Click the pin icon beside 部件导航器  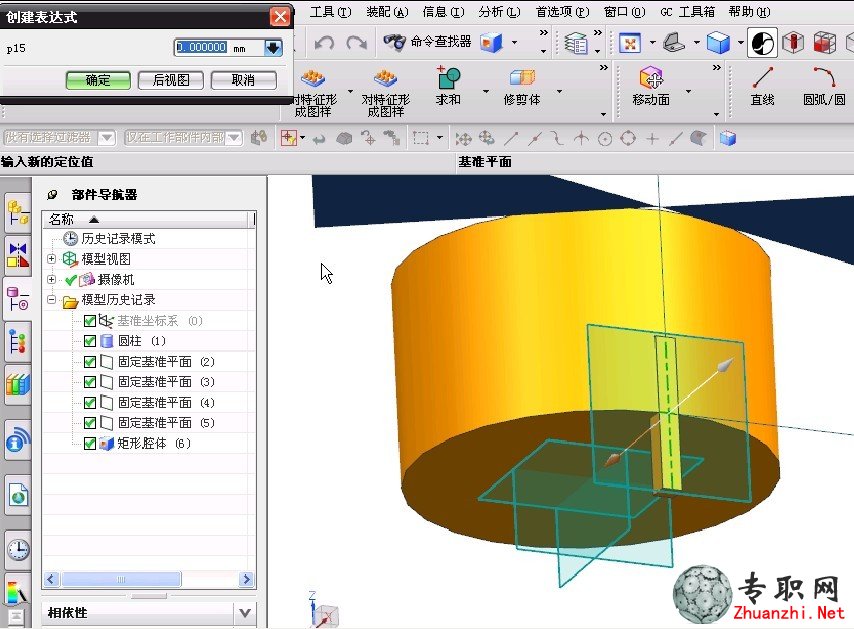coord(52,194)
